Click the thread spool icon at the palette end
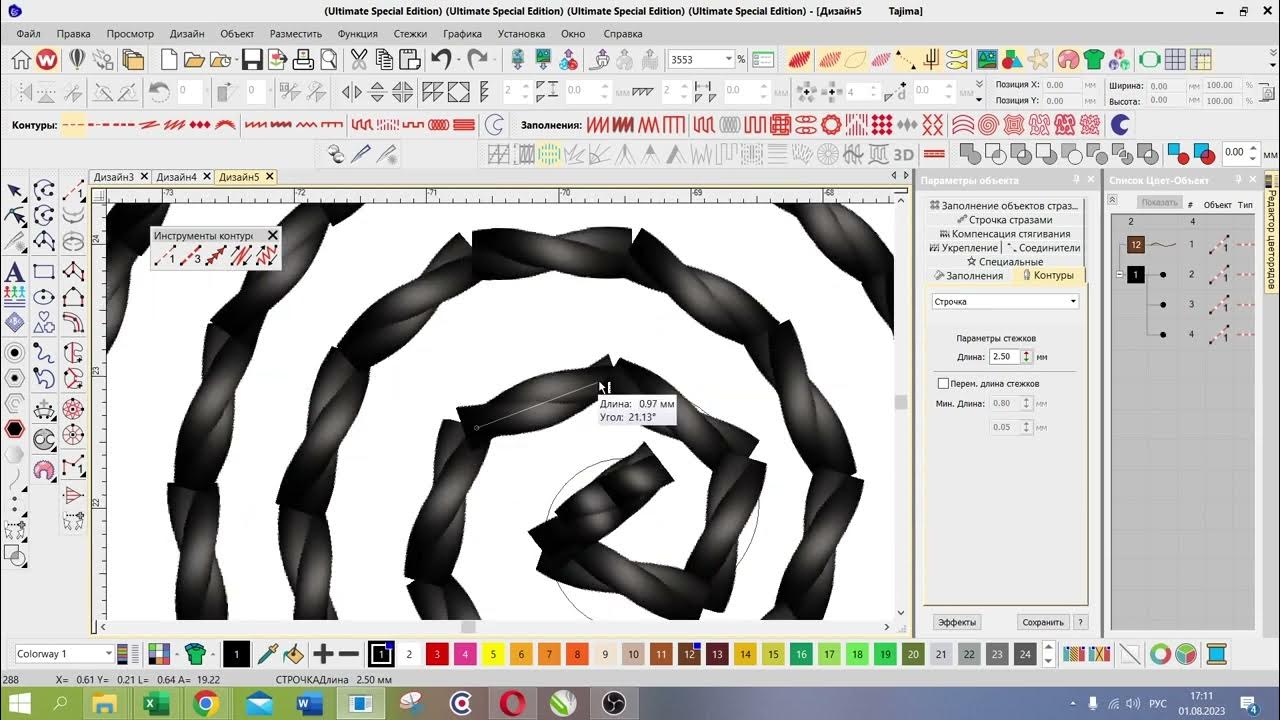The height and width of the screenshot is (720, 1280). [x=1216, y=655]
